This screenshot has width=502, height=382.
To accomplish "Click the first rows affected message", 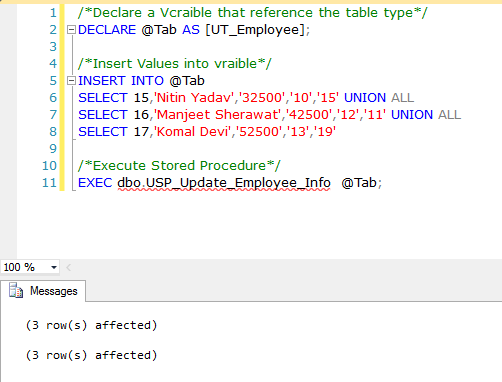I will coord(91,325).
